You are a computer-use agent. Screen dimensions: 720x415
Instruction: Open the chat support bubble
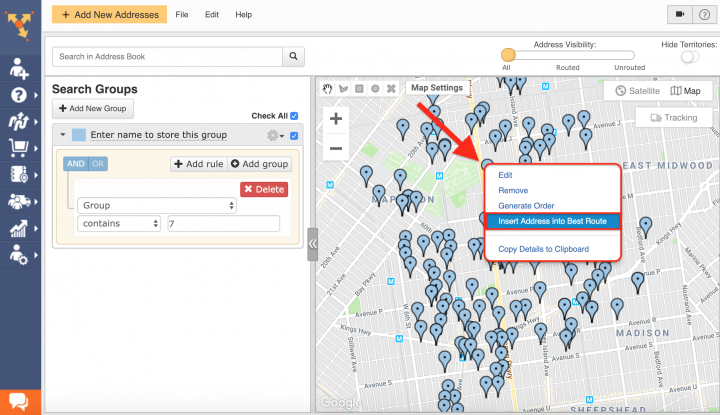[19, 402]
